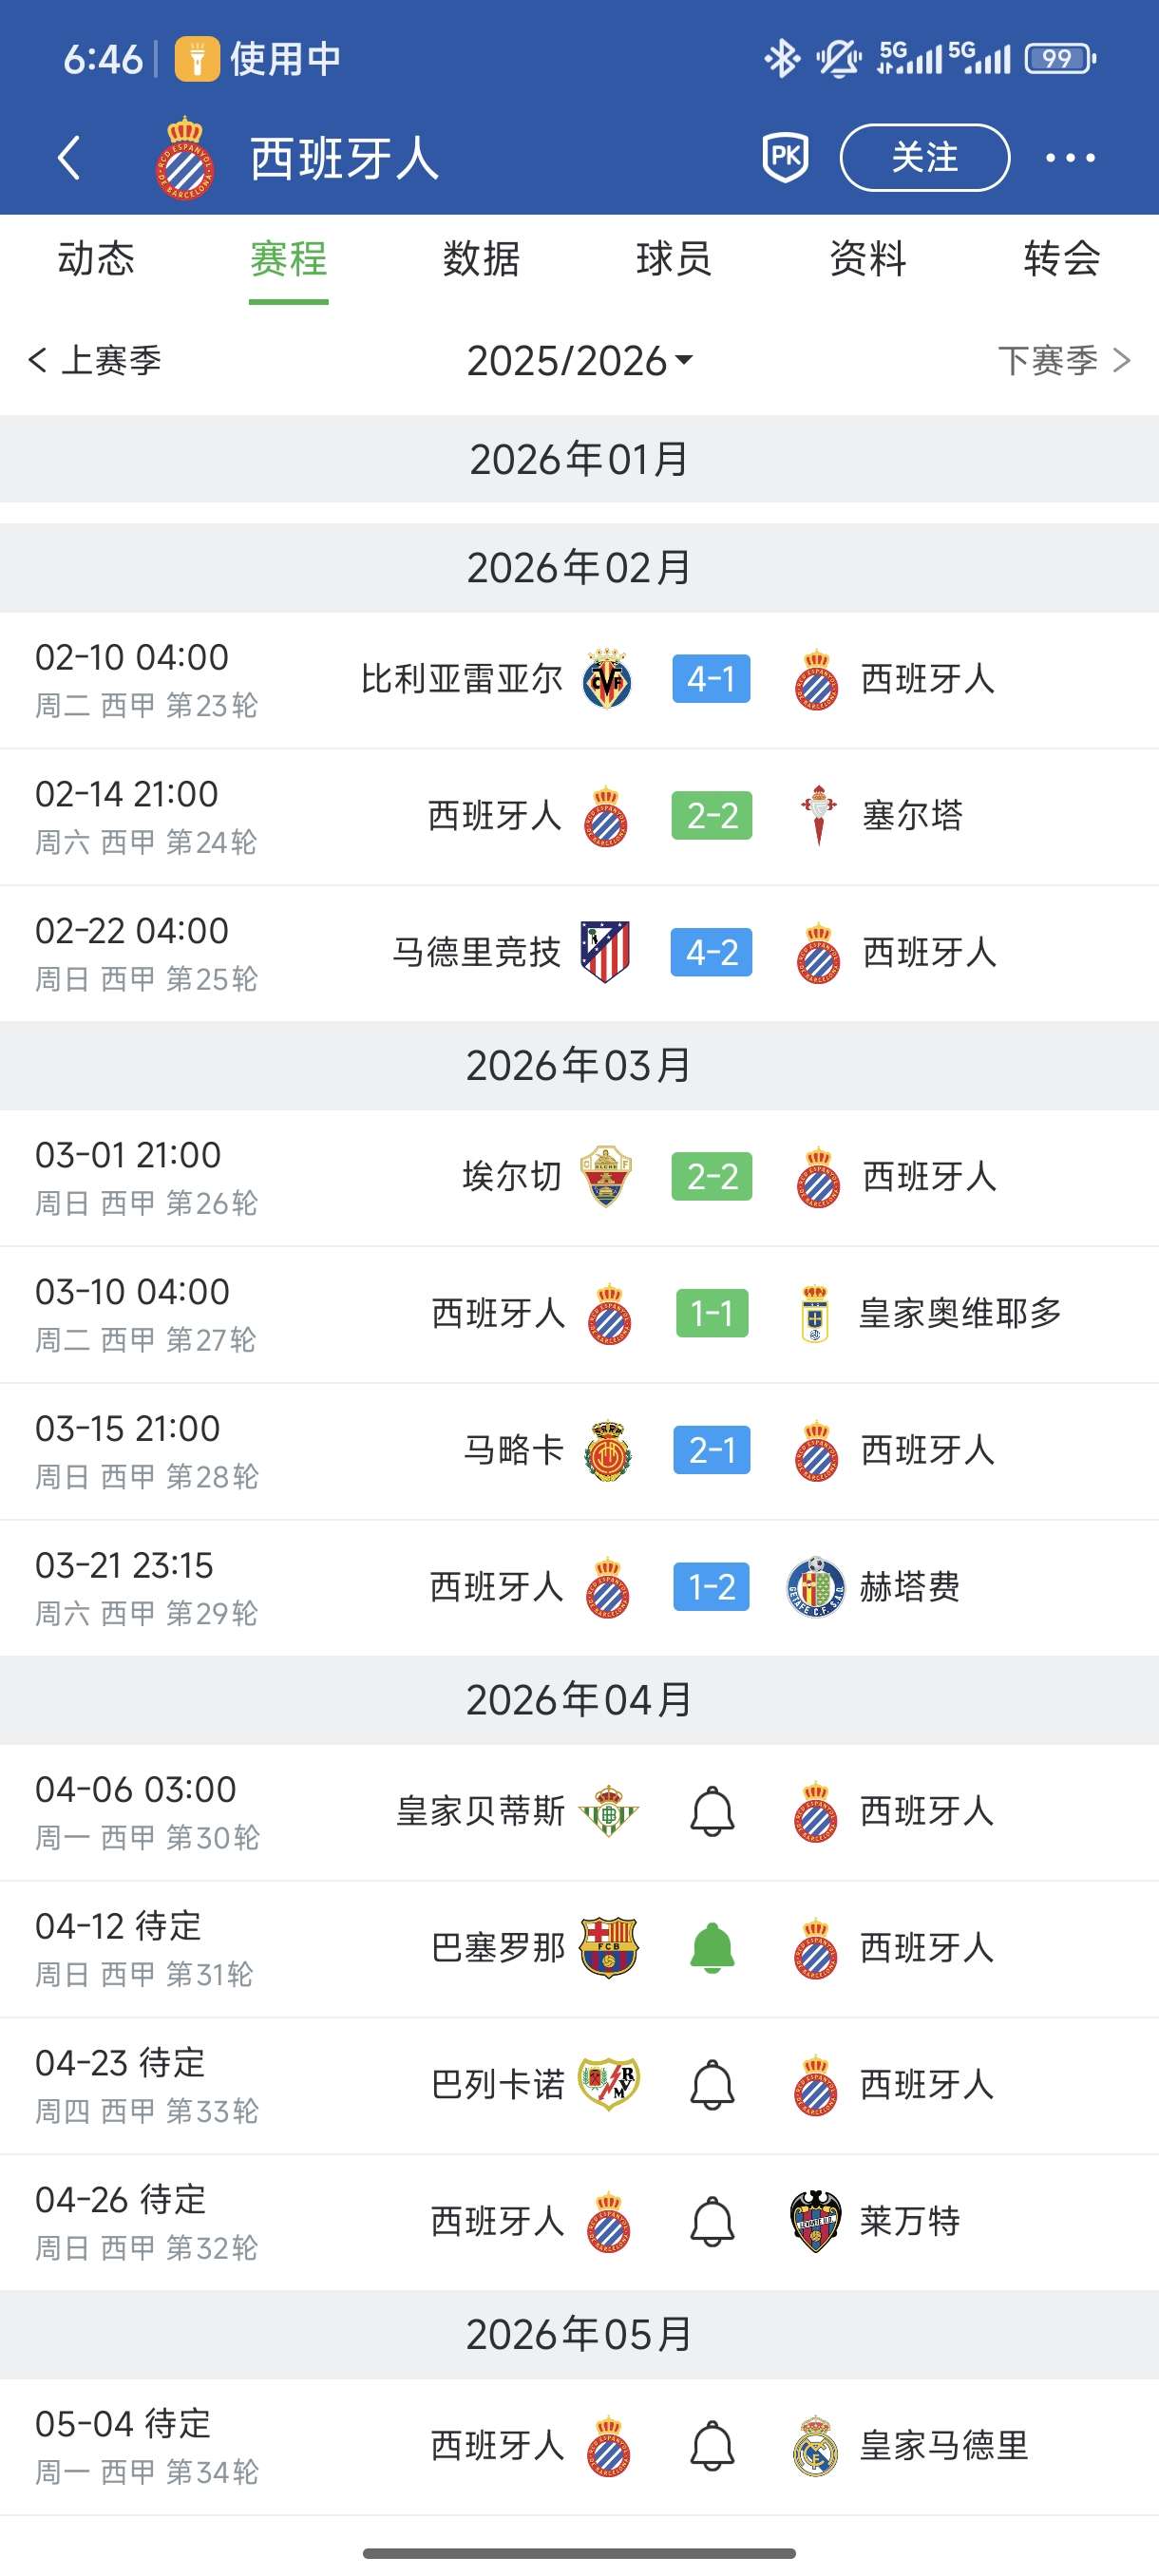Open the 2025/2026 season dropdown
This screenshot has width=1159, height=2576.
[579, 360]
